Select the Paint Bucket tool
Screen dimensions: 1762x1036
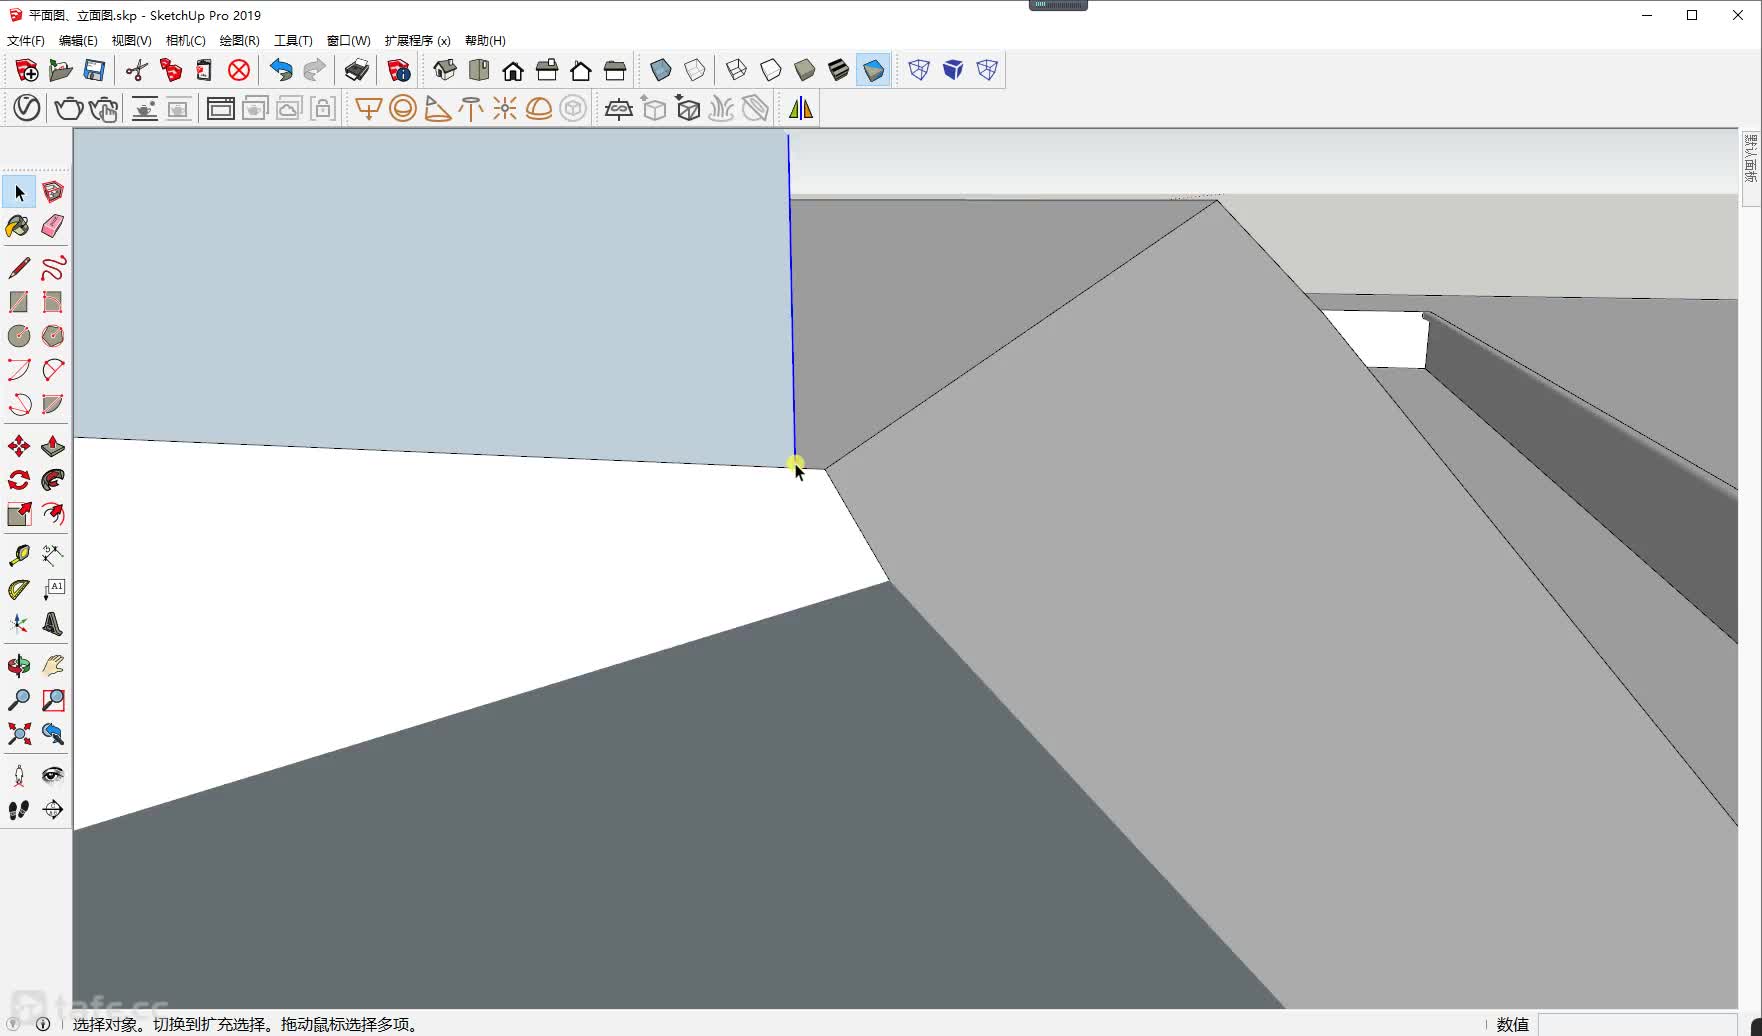point(19,226)
